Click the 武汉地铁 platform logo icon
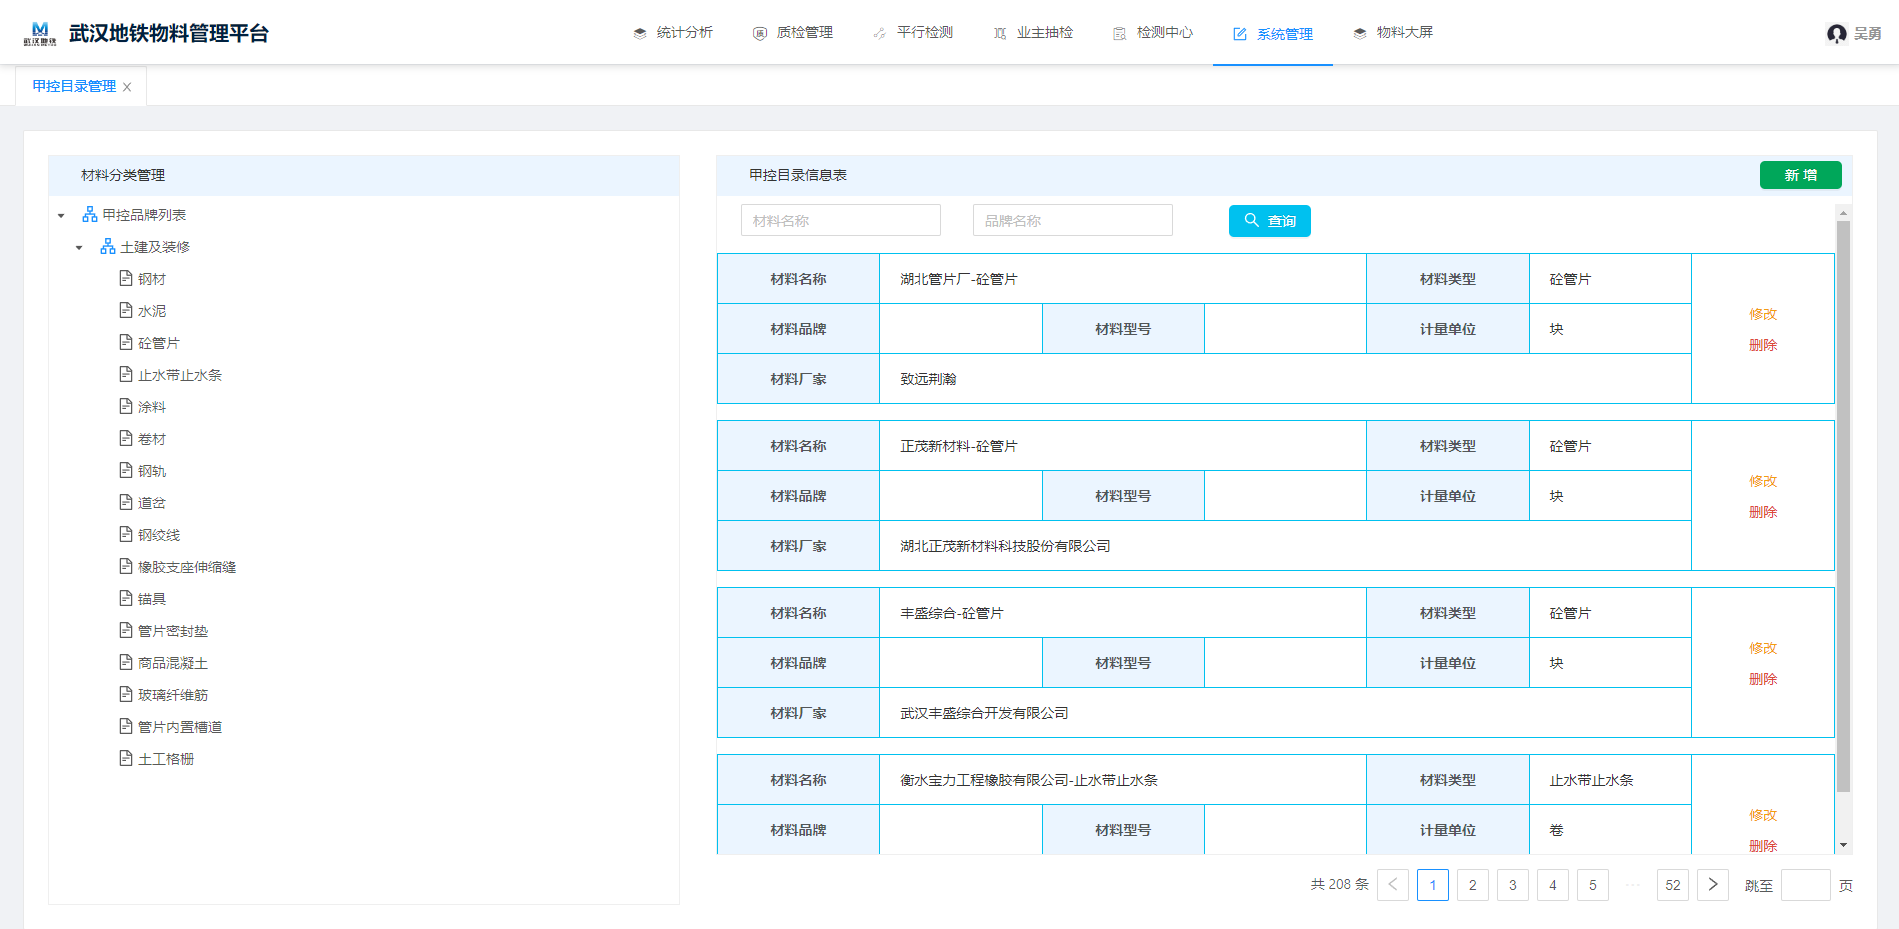1899x929 pixels. (40, 33)
